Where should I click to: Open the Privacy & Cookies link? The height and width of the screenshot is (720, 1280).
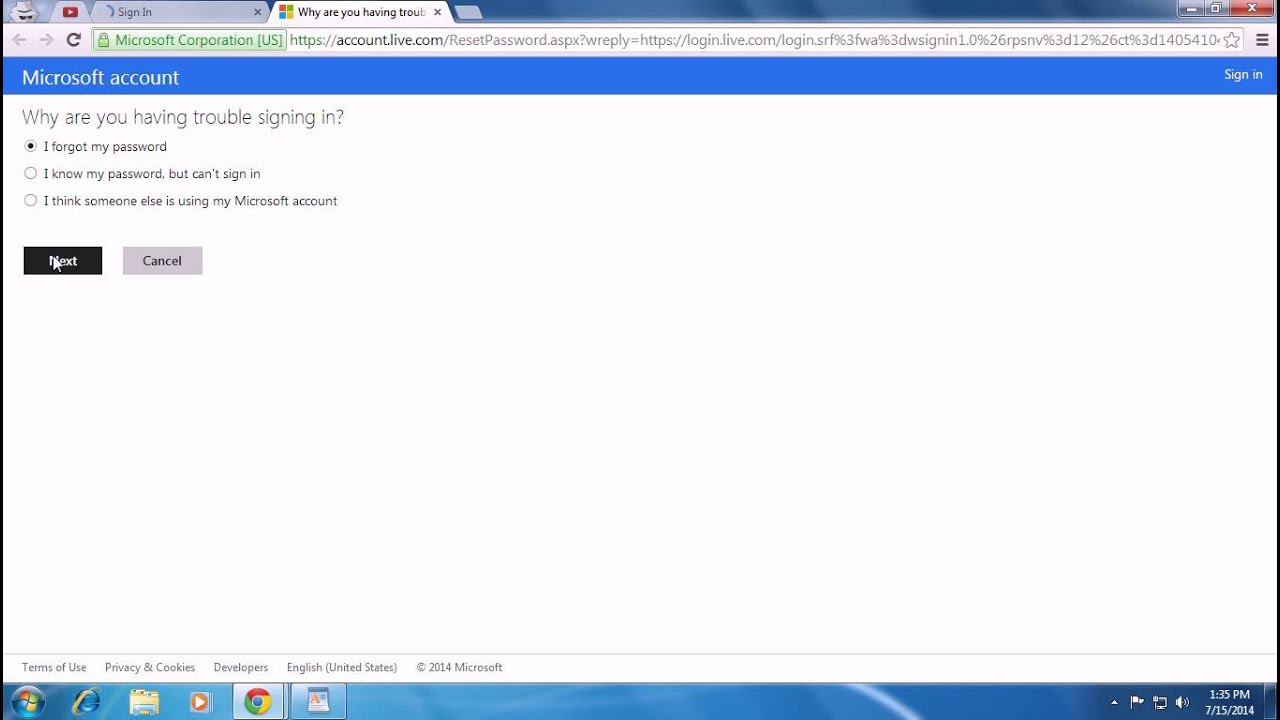click(150, 667)
